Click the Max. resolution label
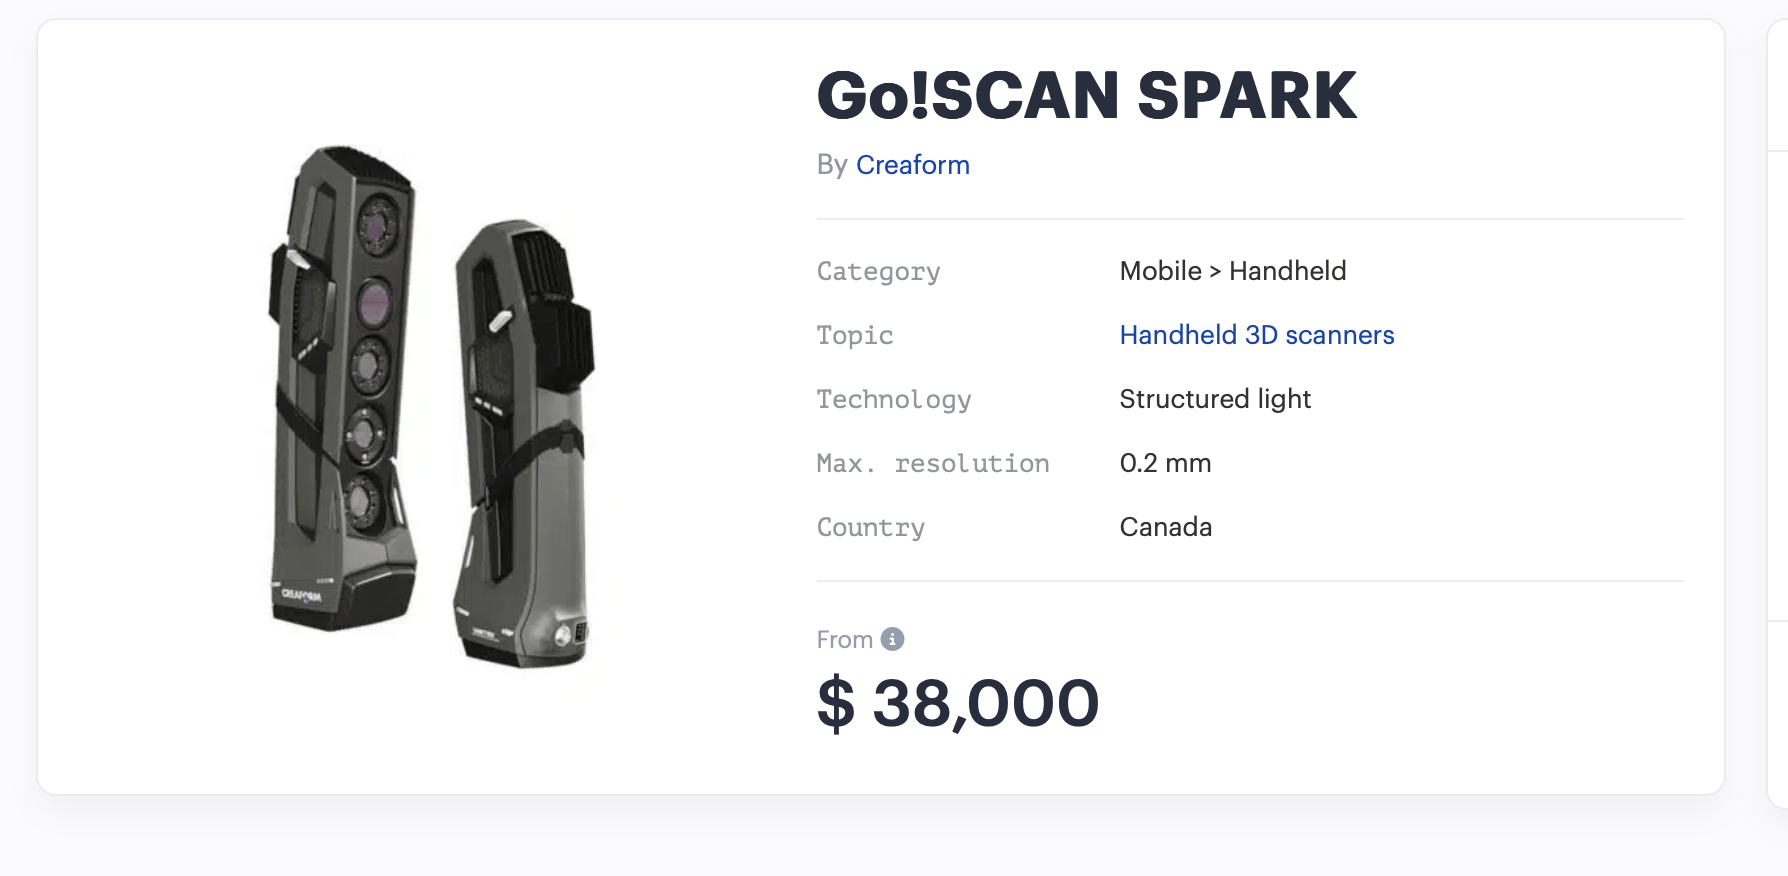The image size is (1788, 876). [932, 464]
